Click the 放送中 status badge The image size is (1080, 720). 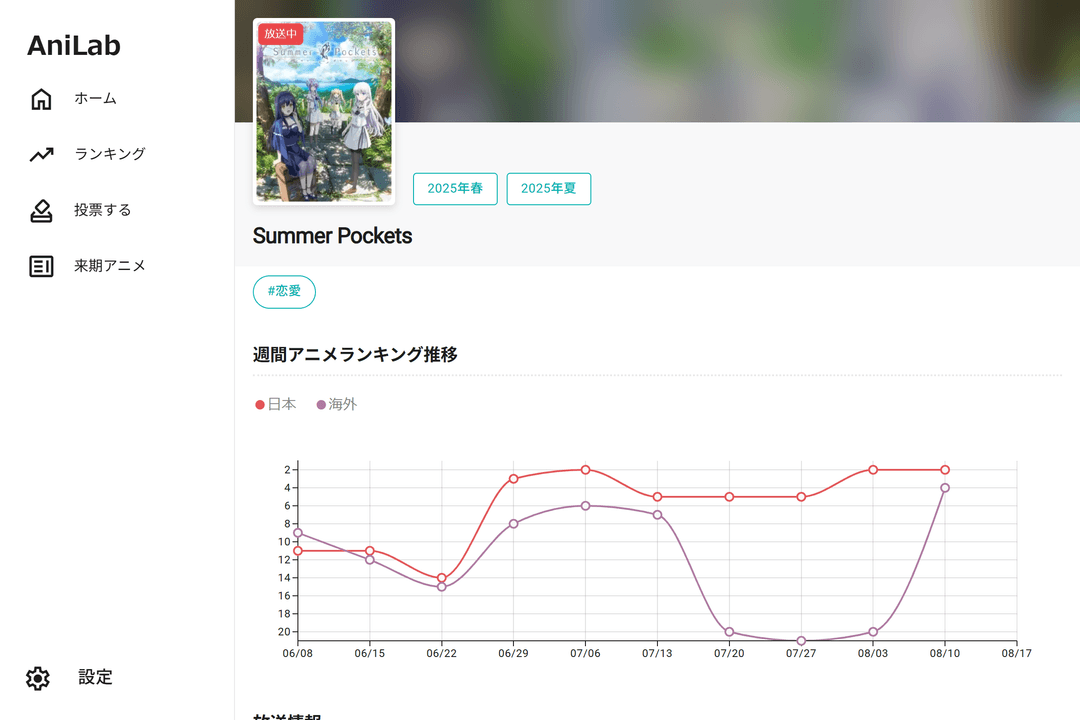280,34
